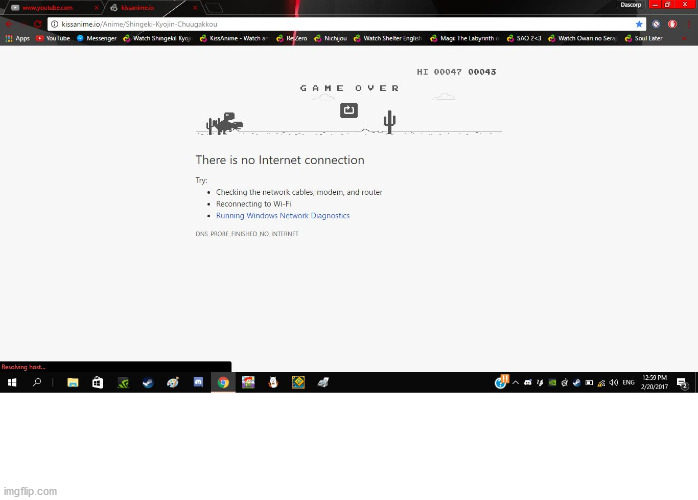Open Steam from the taskbar
This screenshot has width=698, height=500.
148,382
